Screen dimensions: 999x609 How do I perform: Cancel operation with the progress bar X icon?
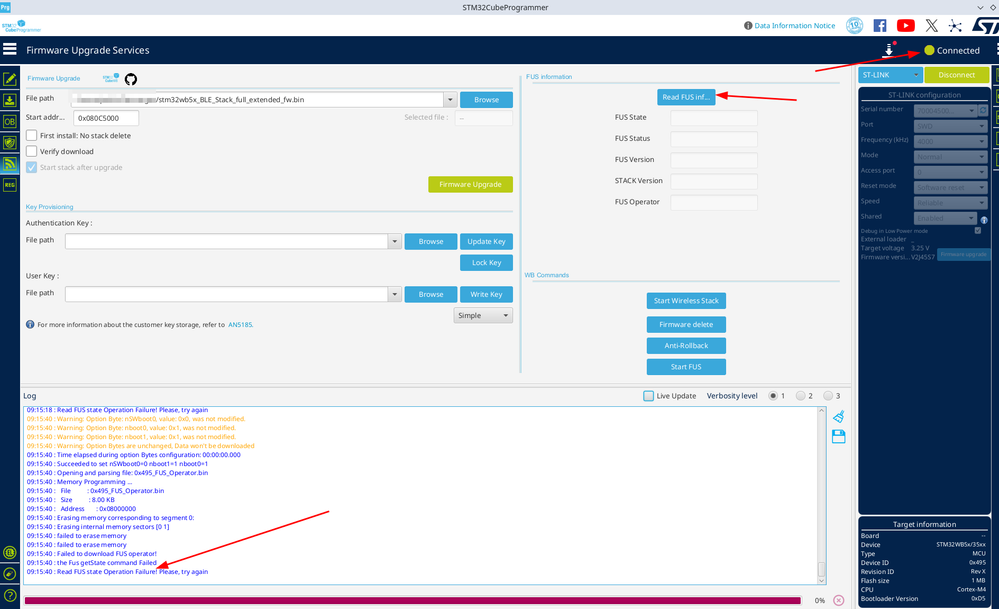tap(838, 600)
